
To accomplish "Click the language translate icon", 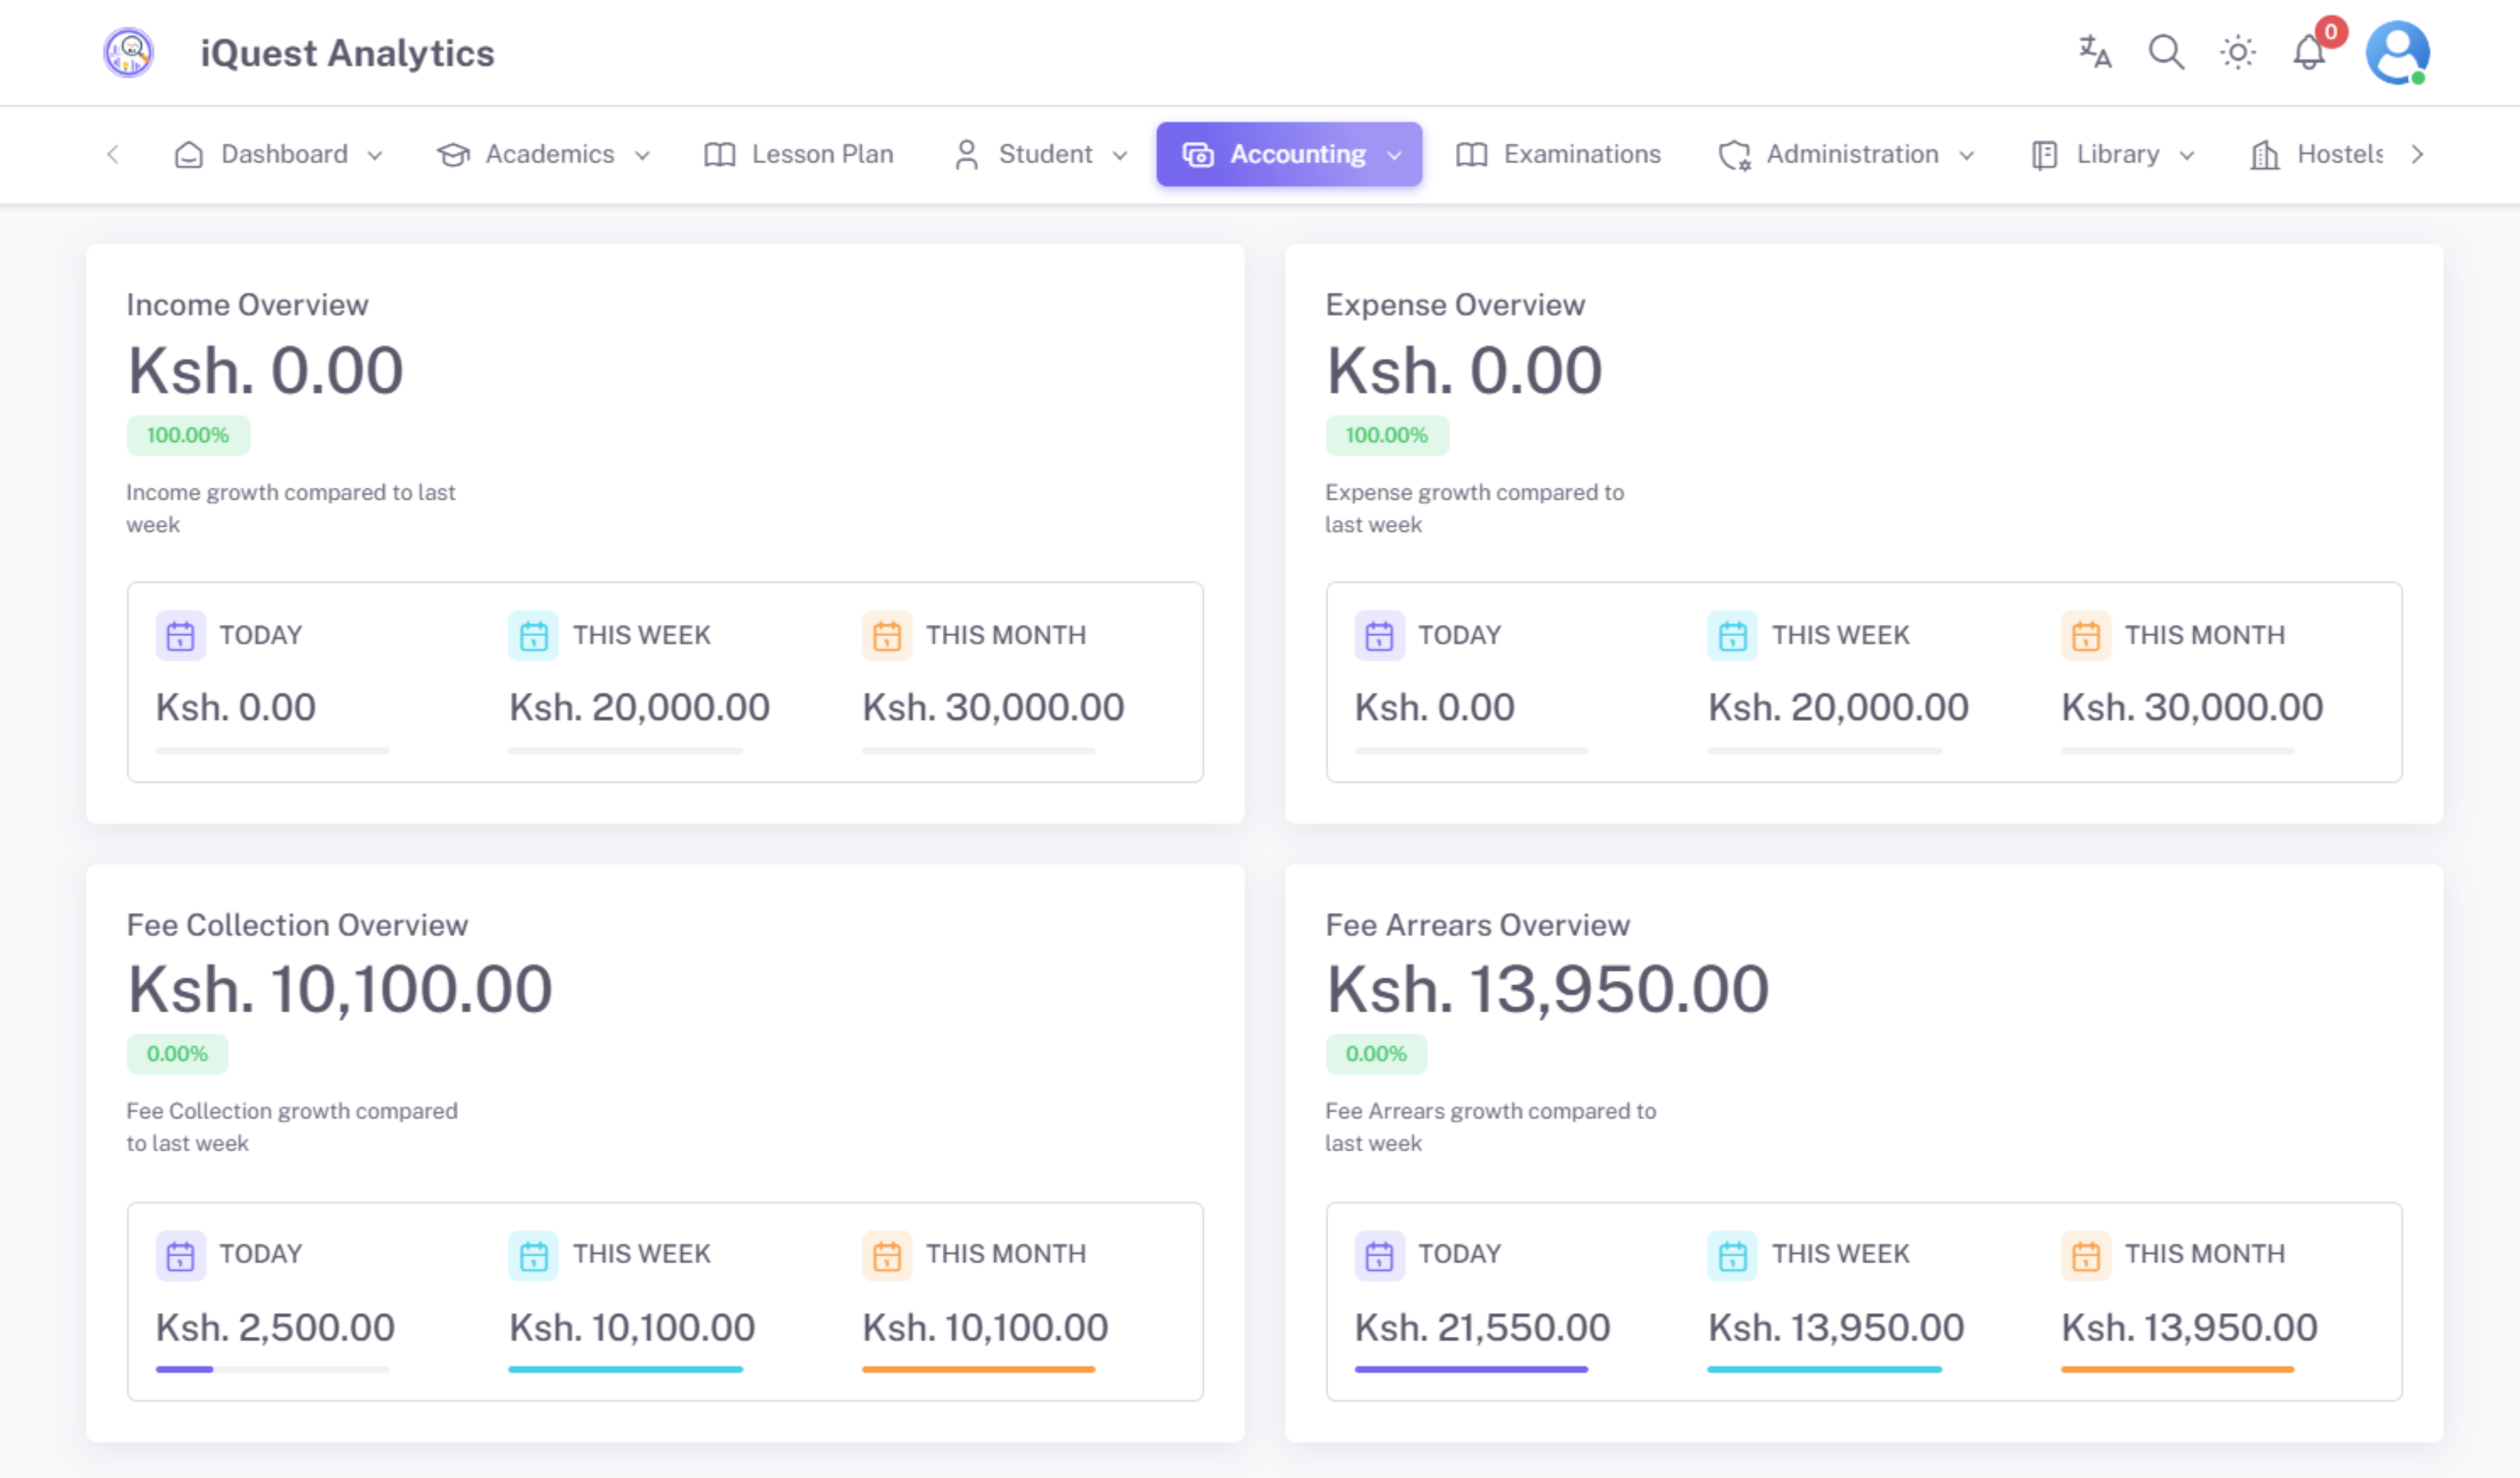I will tap(2094, 52).
